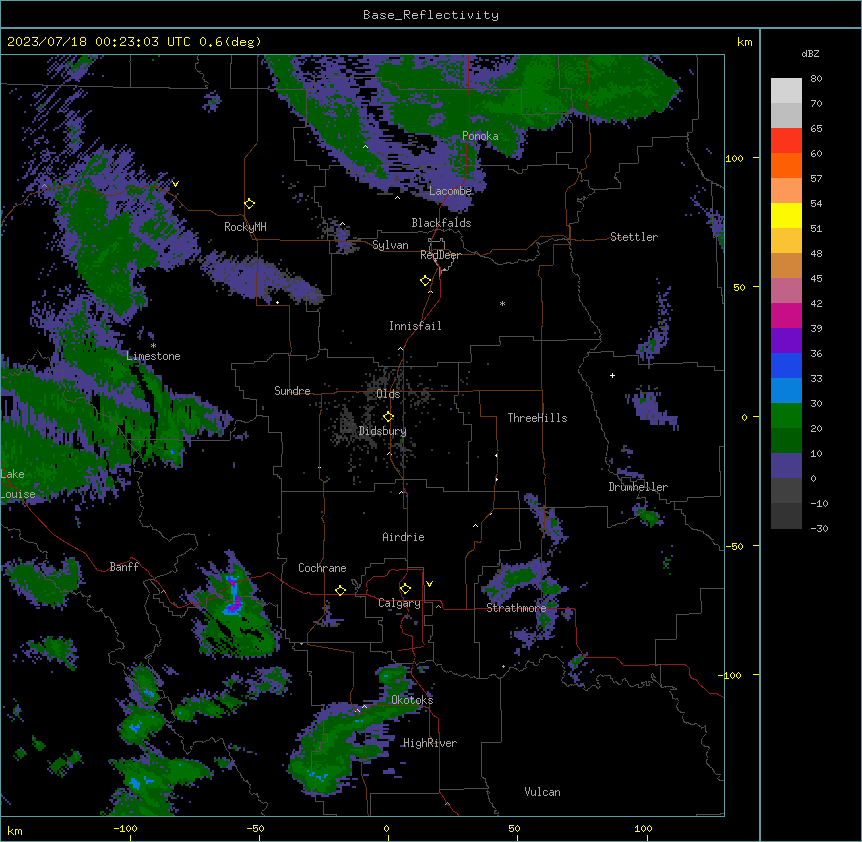Click the intense blue-magenta storm cell east of Banff
The width and height of the screenshot is (862, 842).
[x=234, y=596]
